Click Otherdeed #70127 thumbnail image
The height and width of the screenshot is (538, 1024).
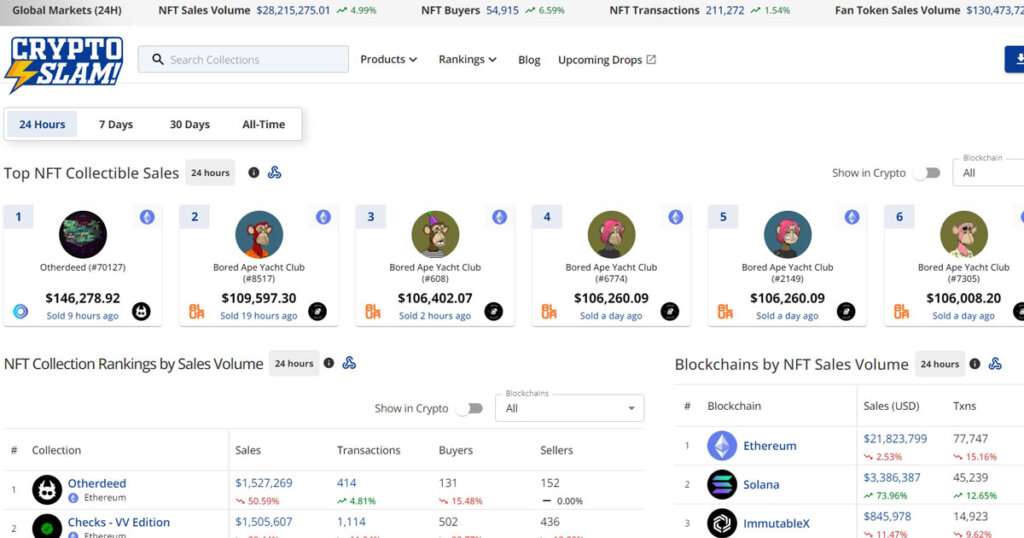click(x=83, y=234)
